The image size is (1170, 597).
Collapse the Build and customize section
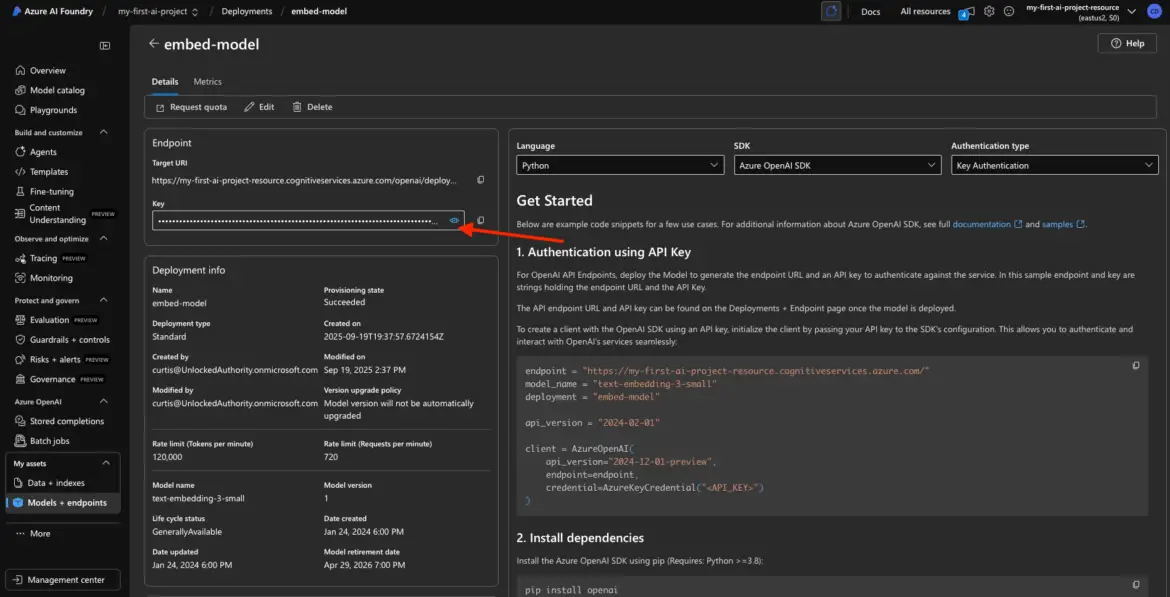pos(105,132)
